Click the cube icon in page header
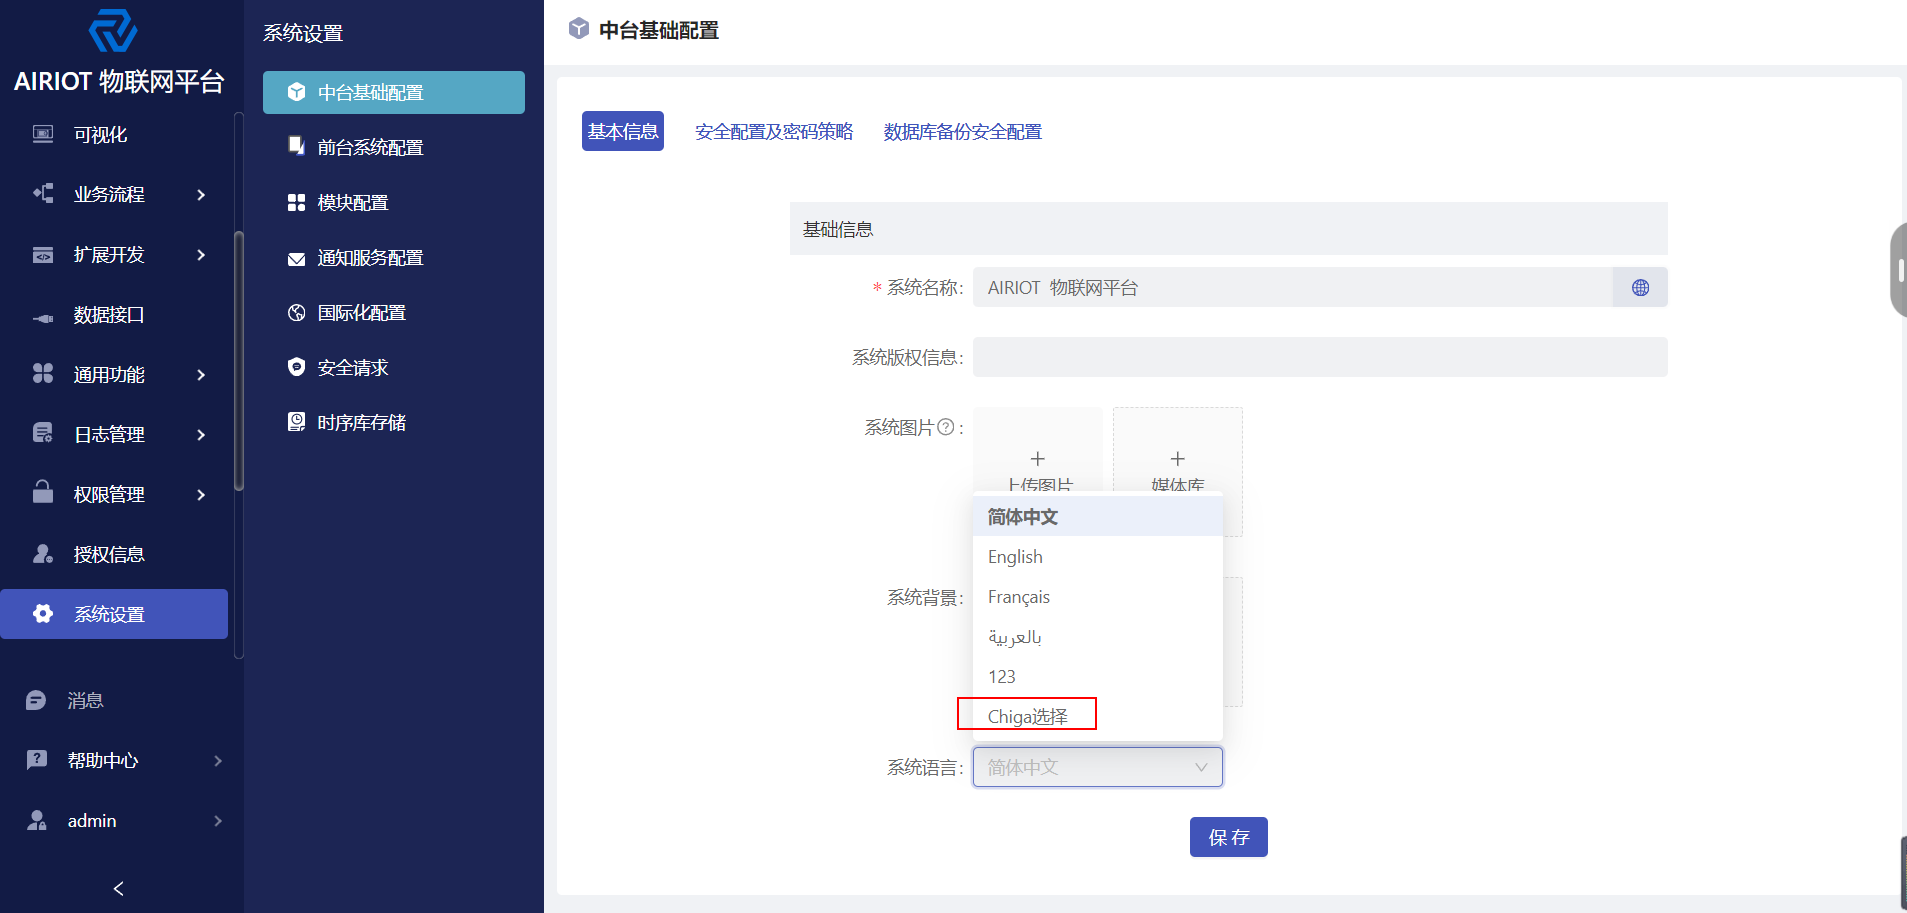This screenshot has height=913, width=1907. (578, 29)
